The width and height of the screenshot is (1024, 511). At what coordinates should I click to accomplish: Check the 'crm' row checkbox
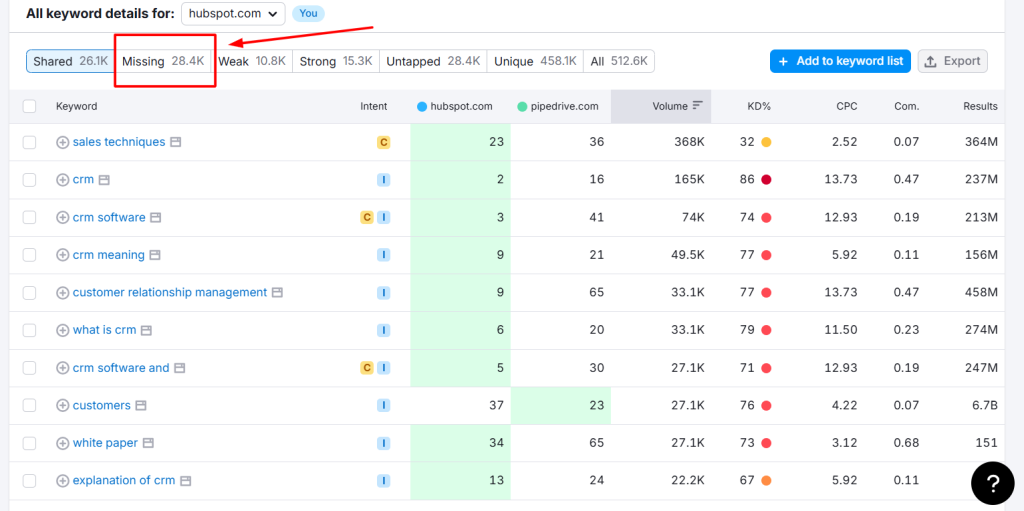[x=29, y=180]
